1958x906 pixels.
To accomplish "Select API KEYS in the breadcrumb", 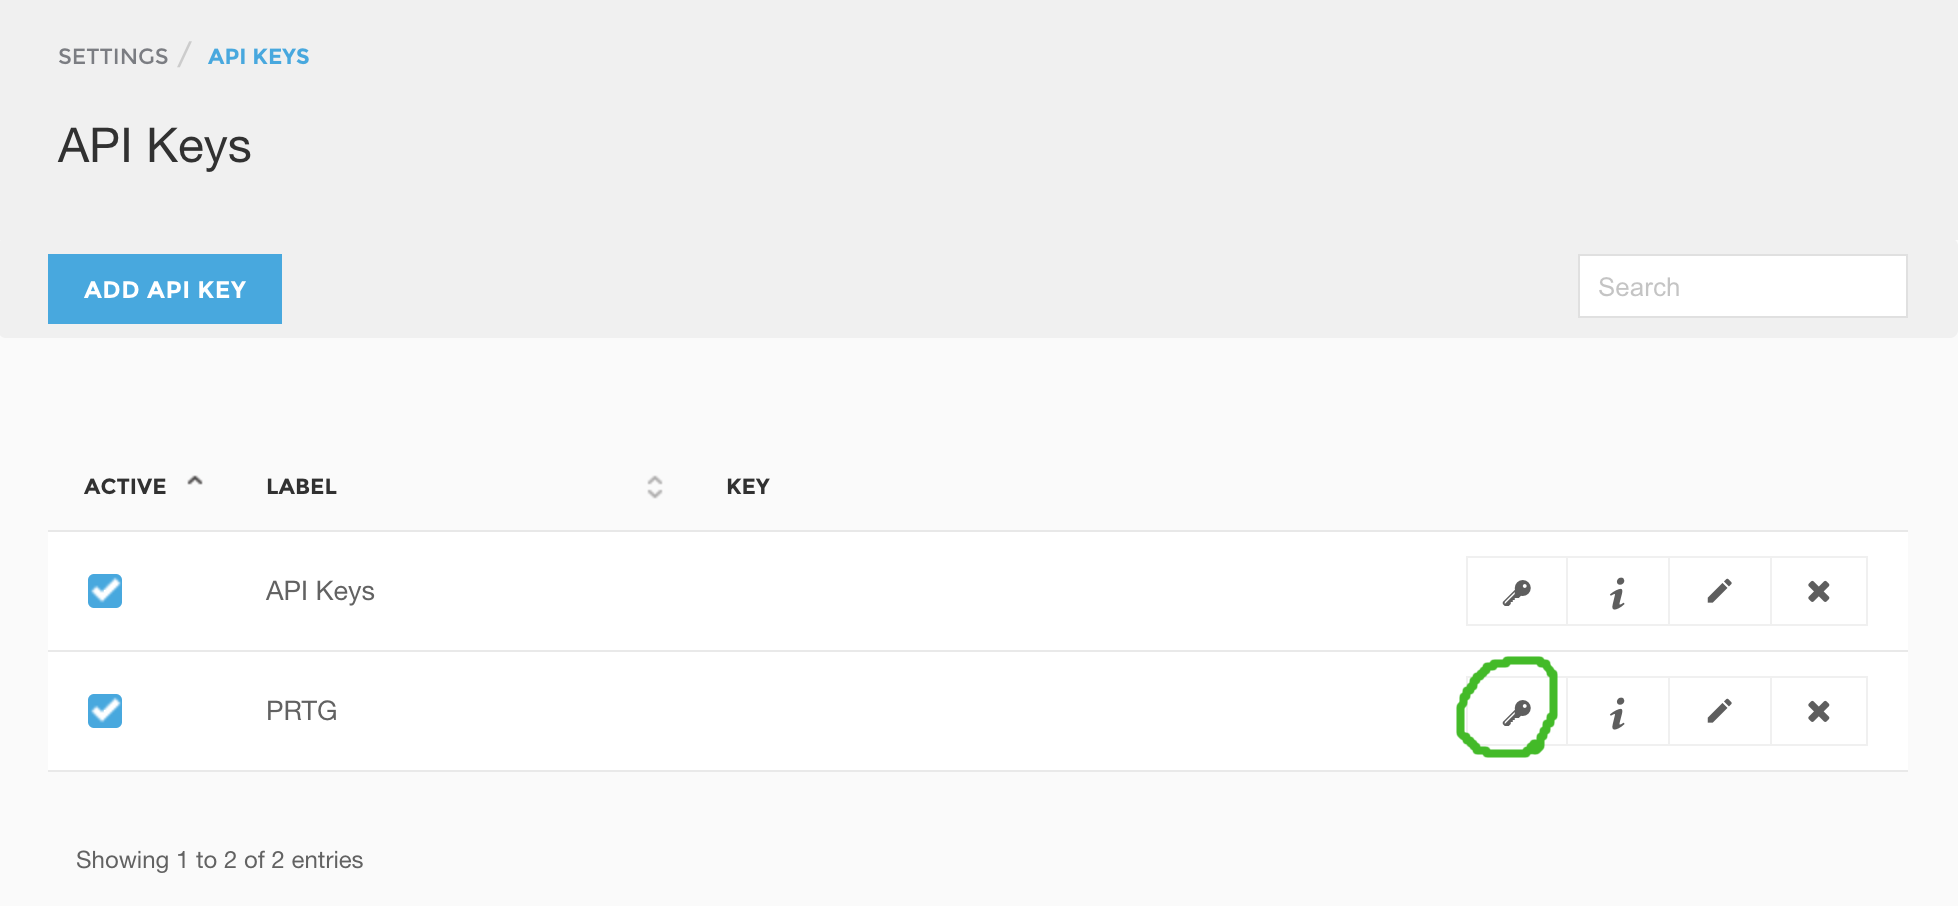I will (258, 56).
